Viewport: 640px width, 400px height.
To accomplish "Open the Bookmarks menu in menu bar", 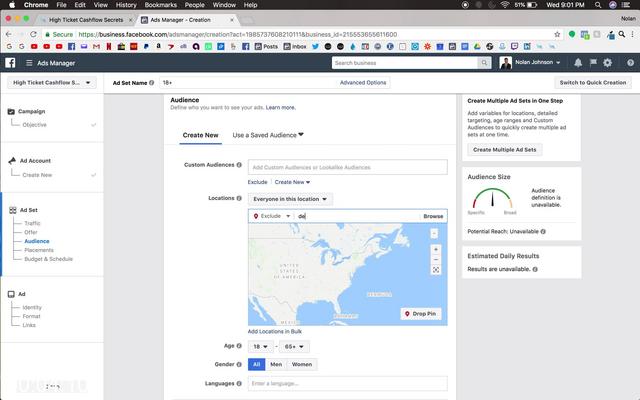I will (x=160, y=5).
